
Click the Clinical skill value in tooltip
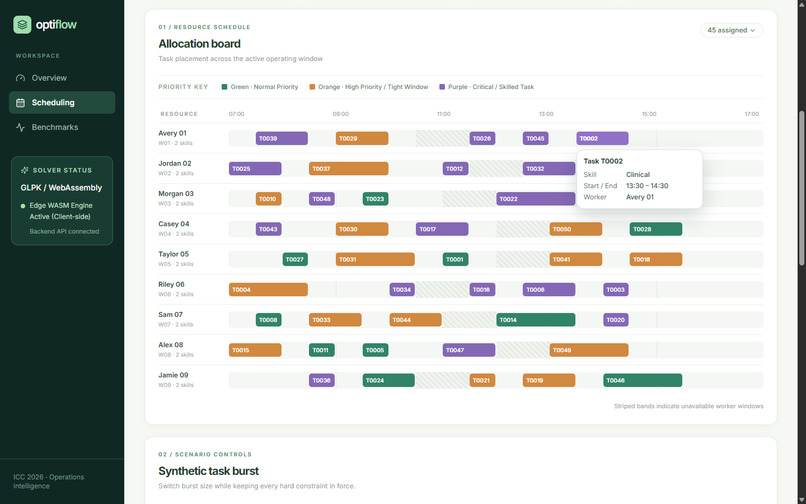point(638,175)
